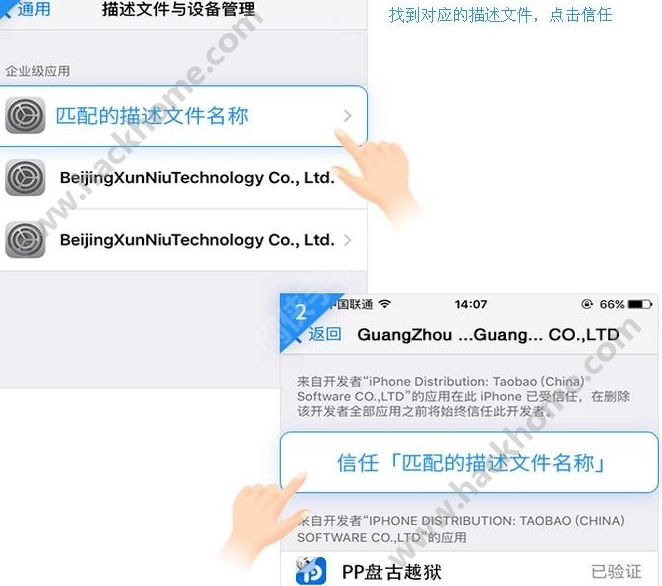
Task: Tap the battery icon in status bar
Action: pos(640,304)
